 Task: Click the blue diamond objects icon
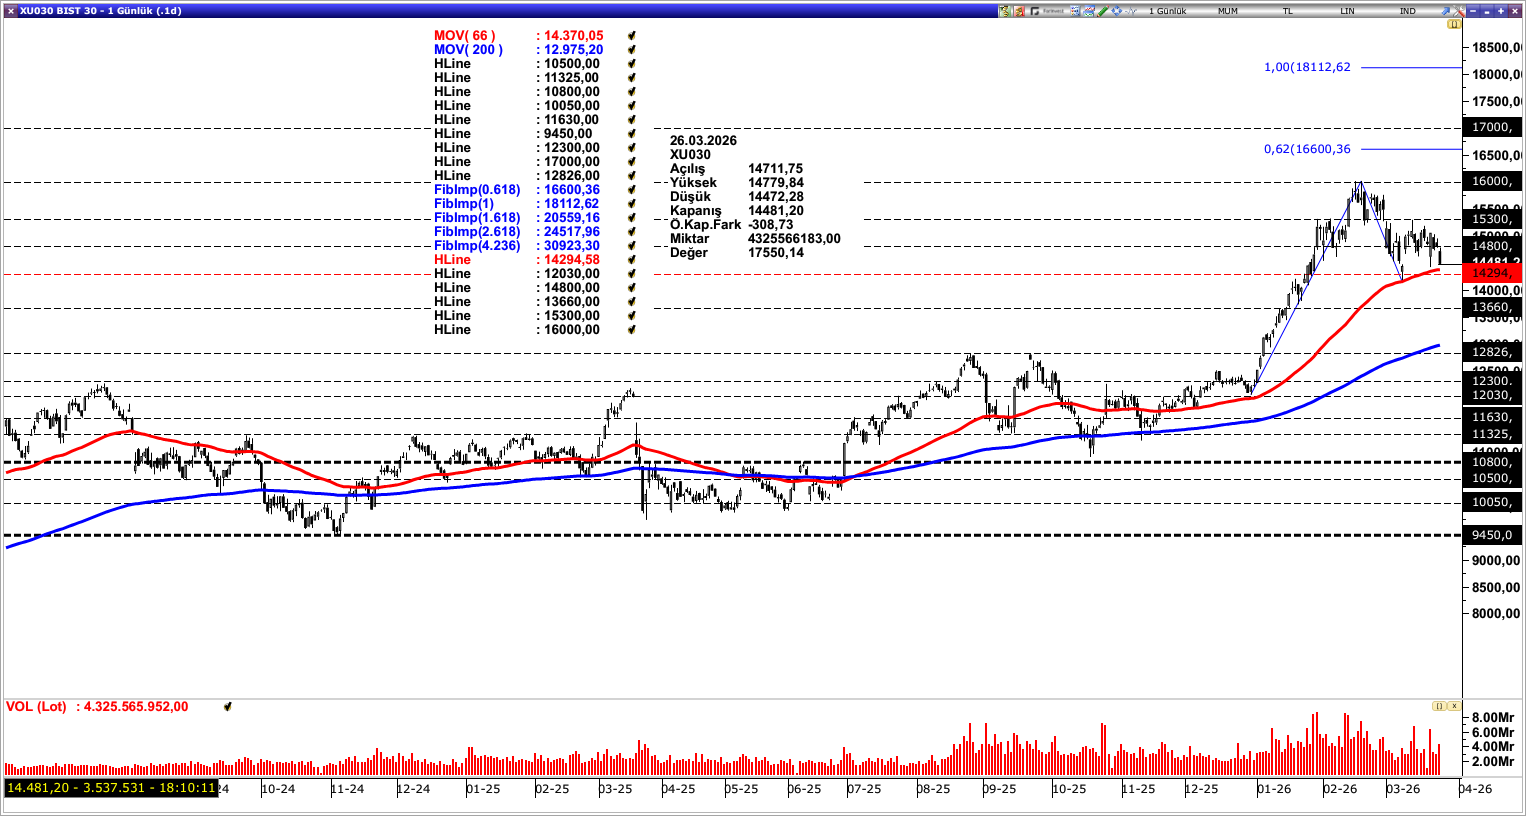[x=1116, y=10]
